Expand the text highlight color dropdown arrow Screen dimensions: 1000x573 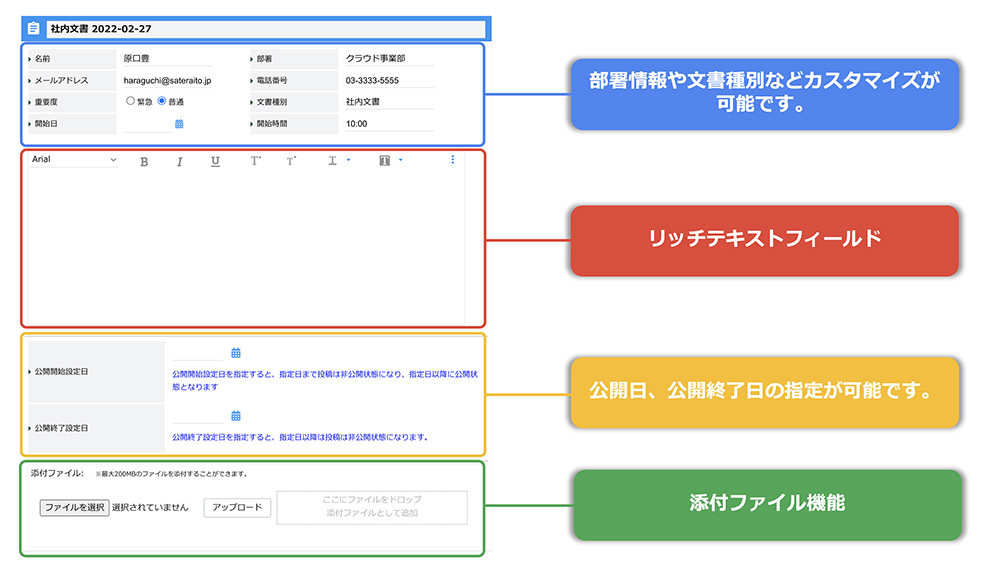pyautogui.click(x=400, y=160)
